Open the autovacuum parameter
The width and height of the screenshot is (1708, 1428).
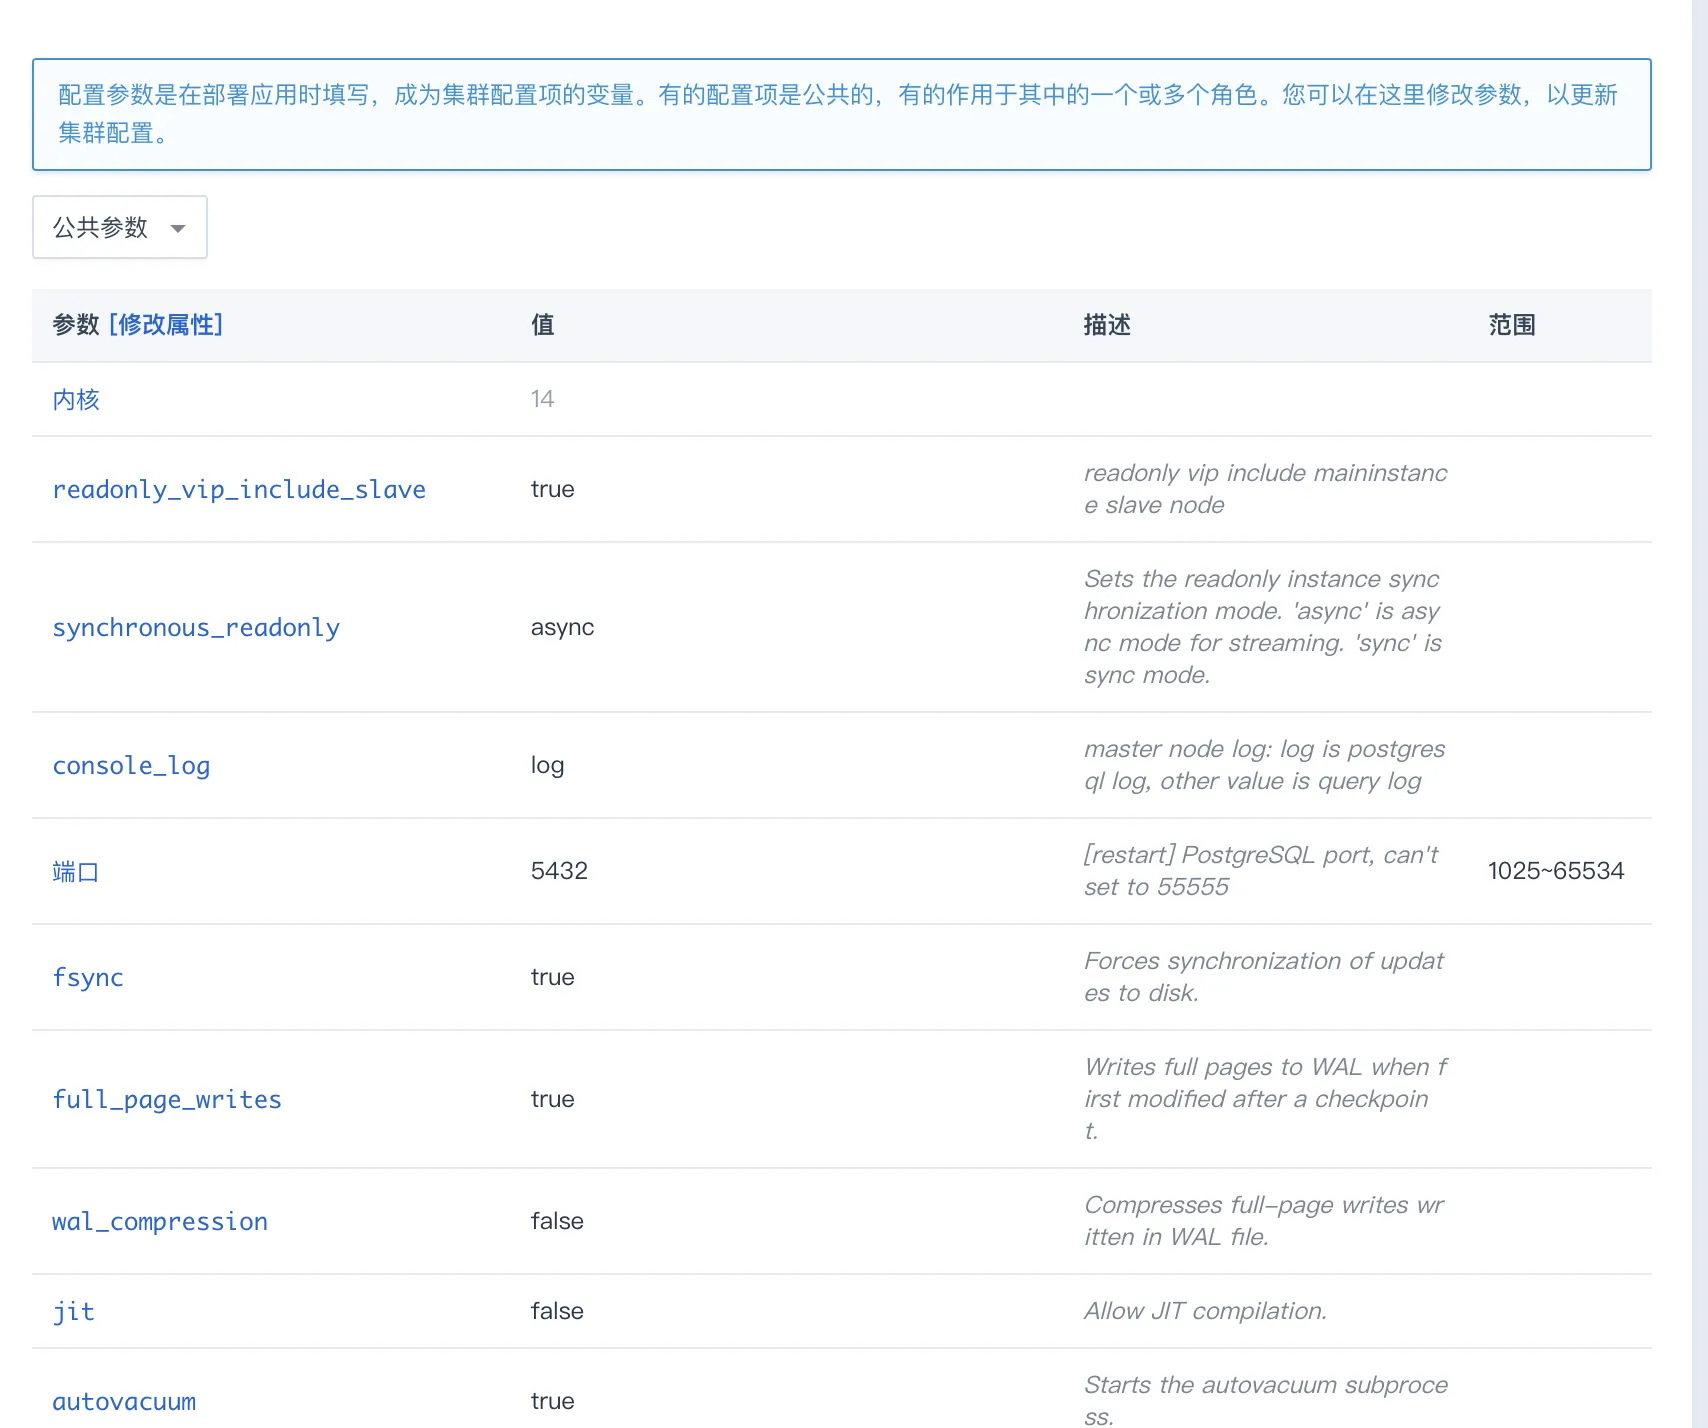click(x=124, y=1401)
